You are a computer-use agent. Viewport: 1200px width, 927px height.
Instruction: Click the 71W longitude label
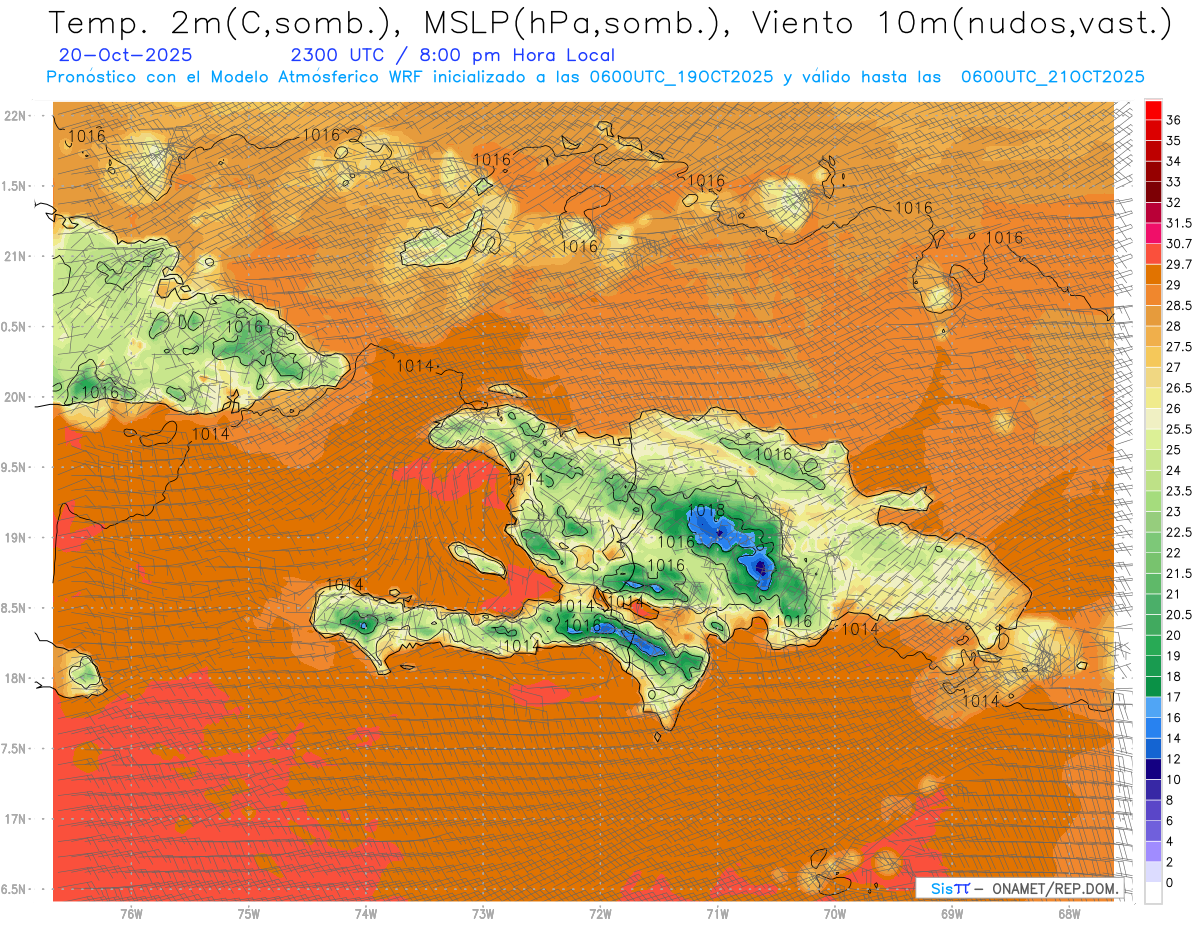pos(717,913)
